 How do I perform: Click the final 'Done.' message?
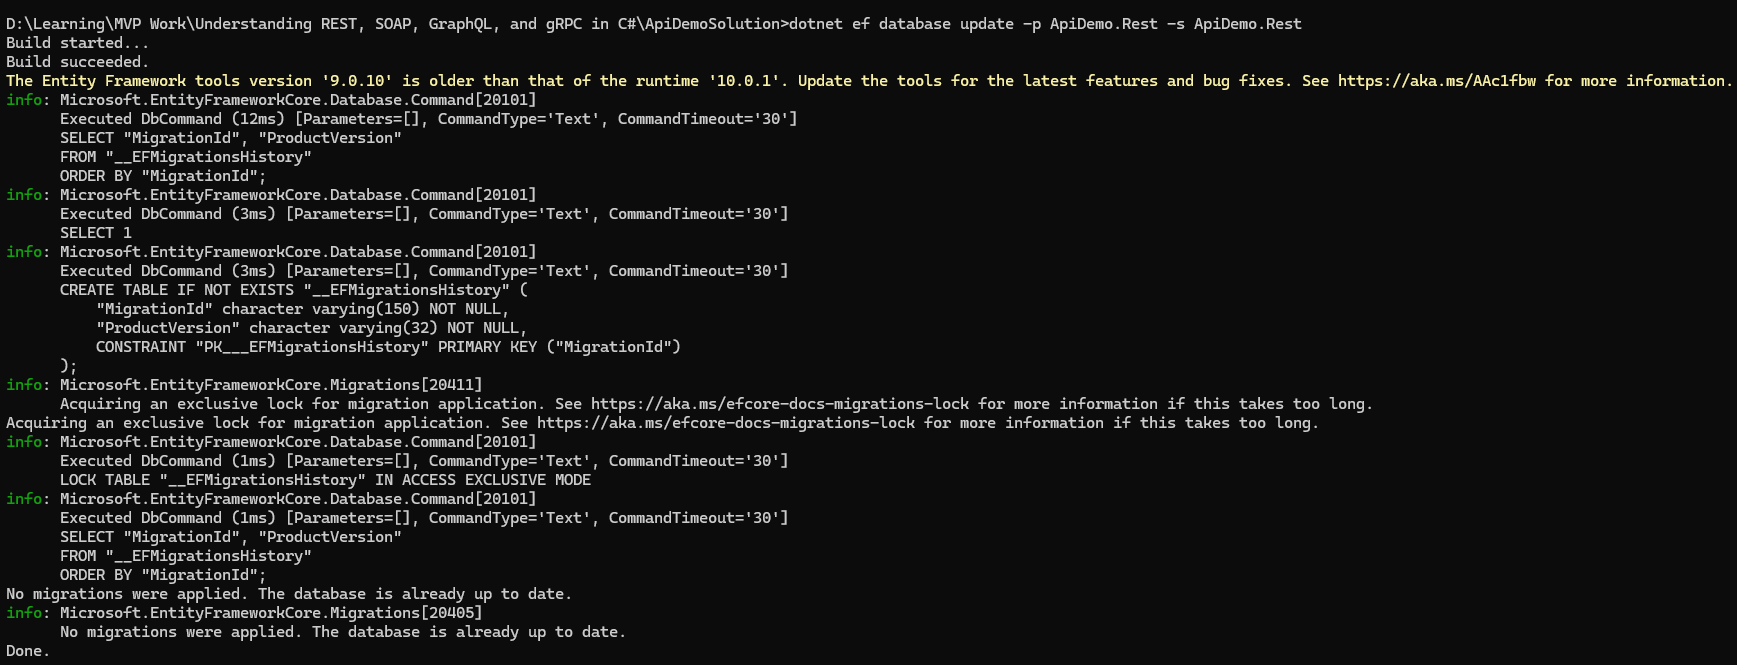27,651
